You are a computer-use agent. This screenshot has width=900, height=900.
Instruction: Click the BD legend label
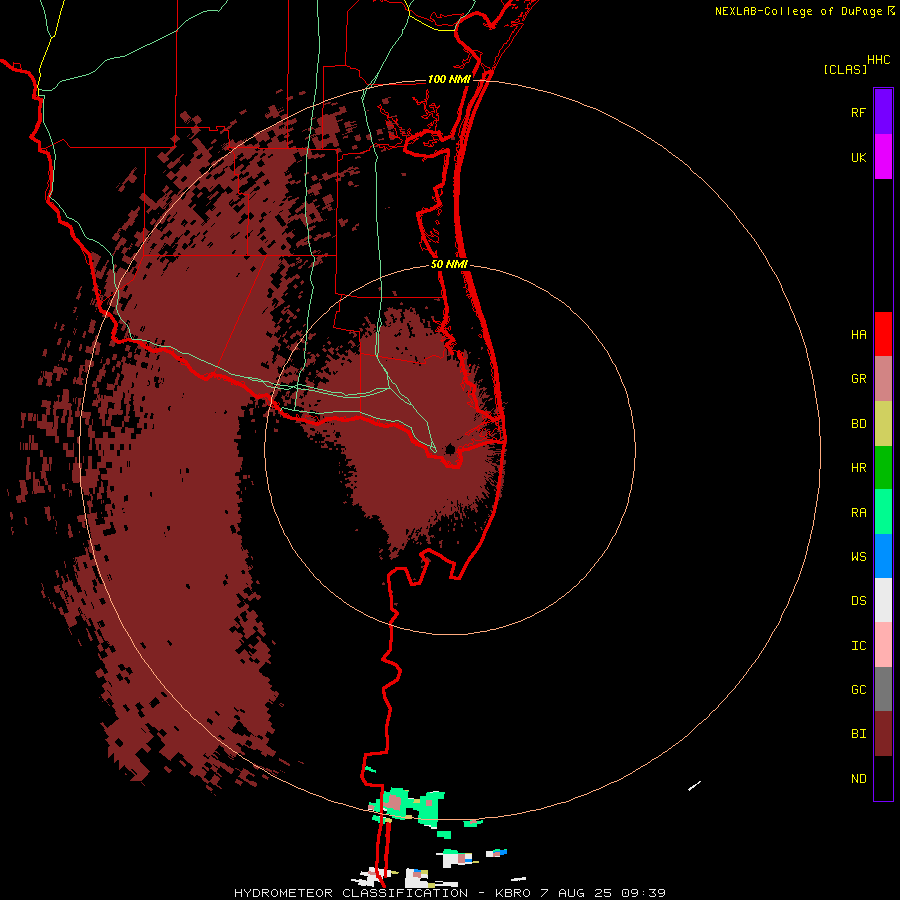click(x=858, y=424)
